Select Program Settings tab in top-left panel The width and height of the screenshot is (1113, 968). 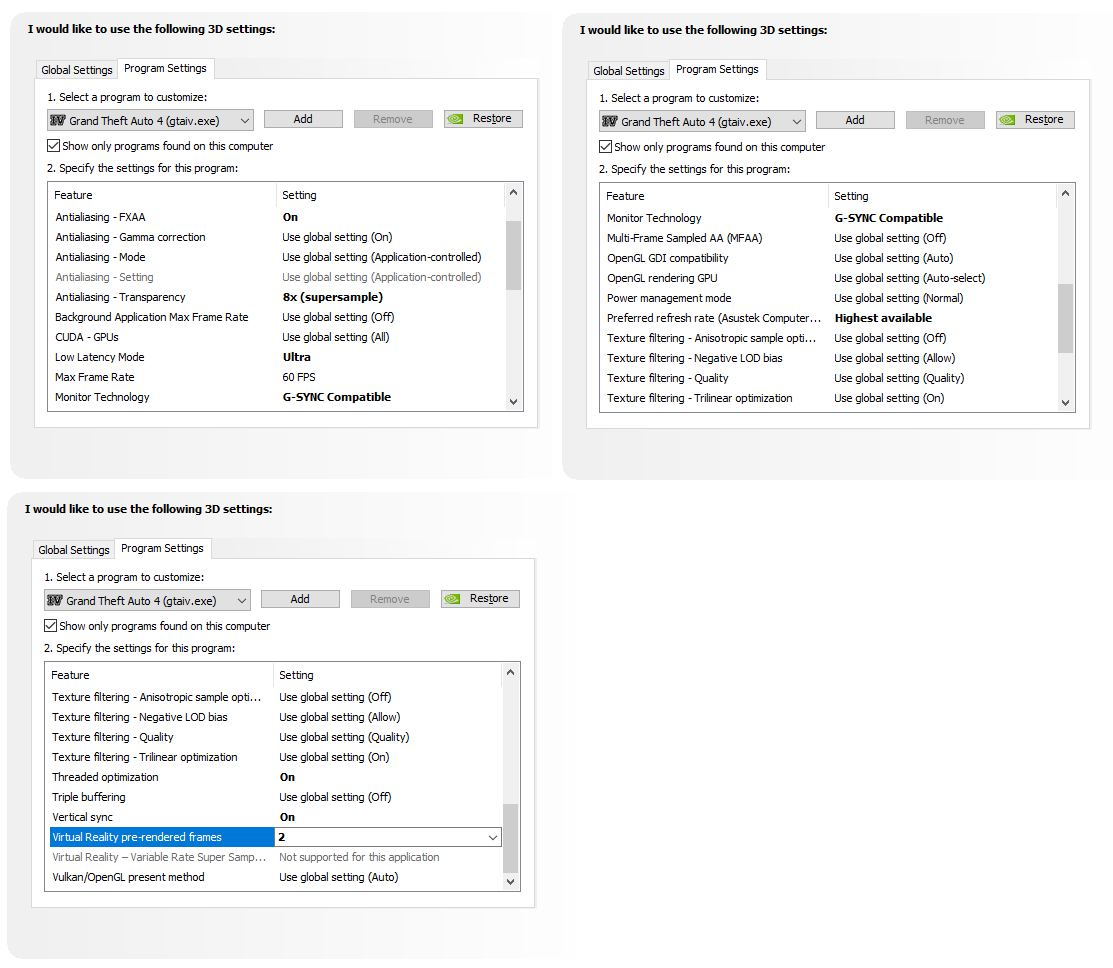(165, 68)
